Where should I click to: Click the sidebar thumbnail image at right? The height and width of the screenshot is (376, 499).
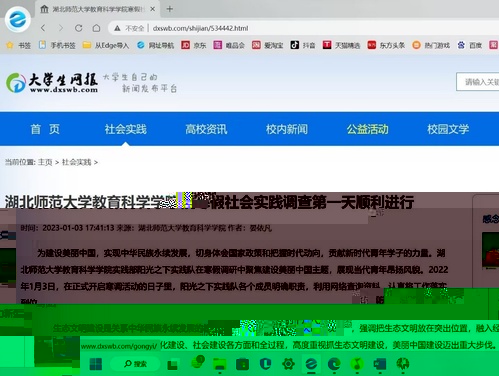coord(490,251)
